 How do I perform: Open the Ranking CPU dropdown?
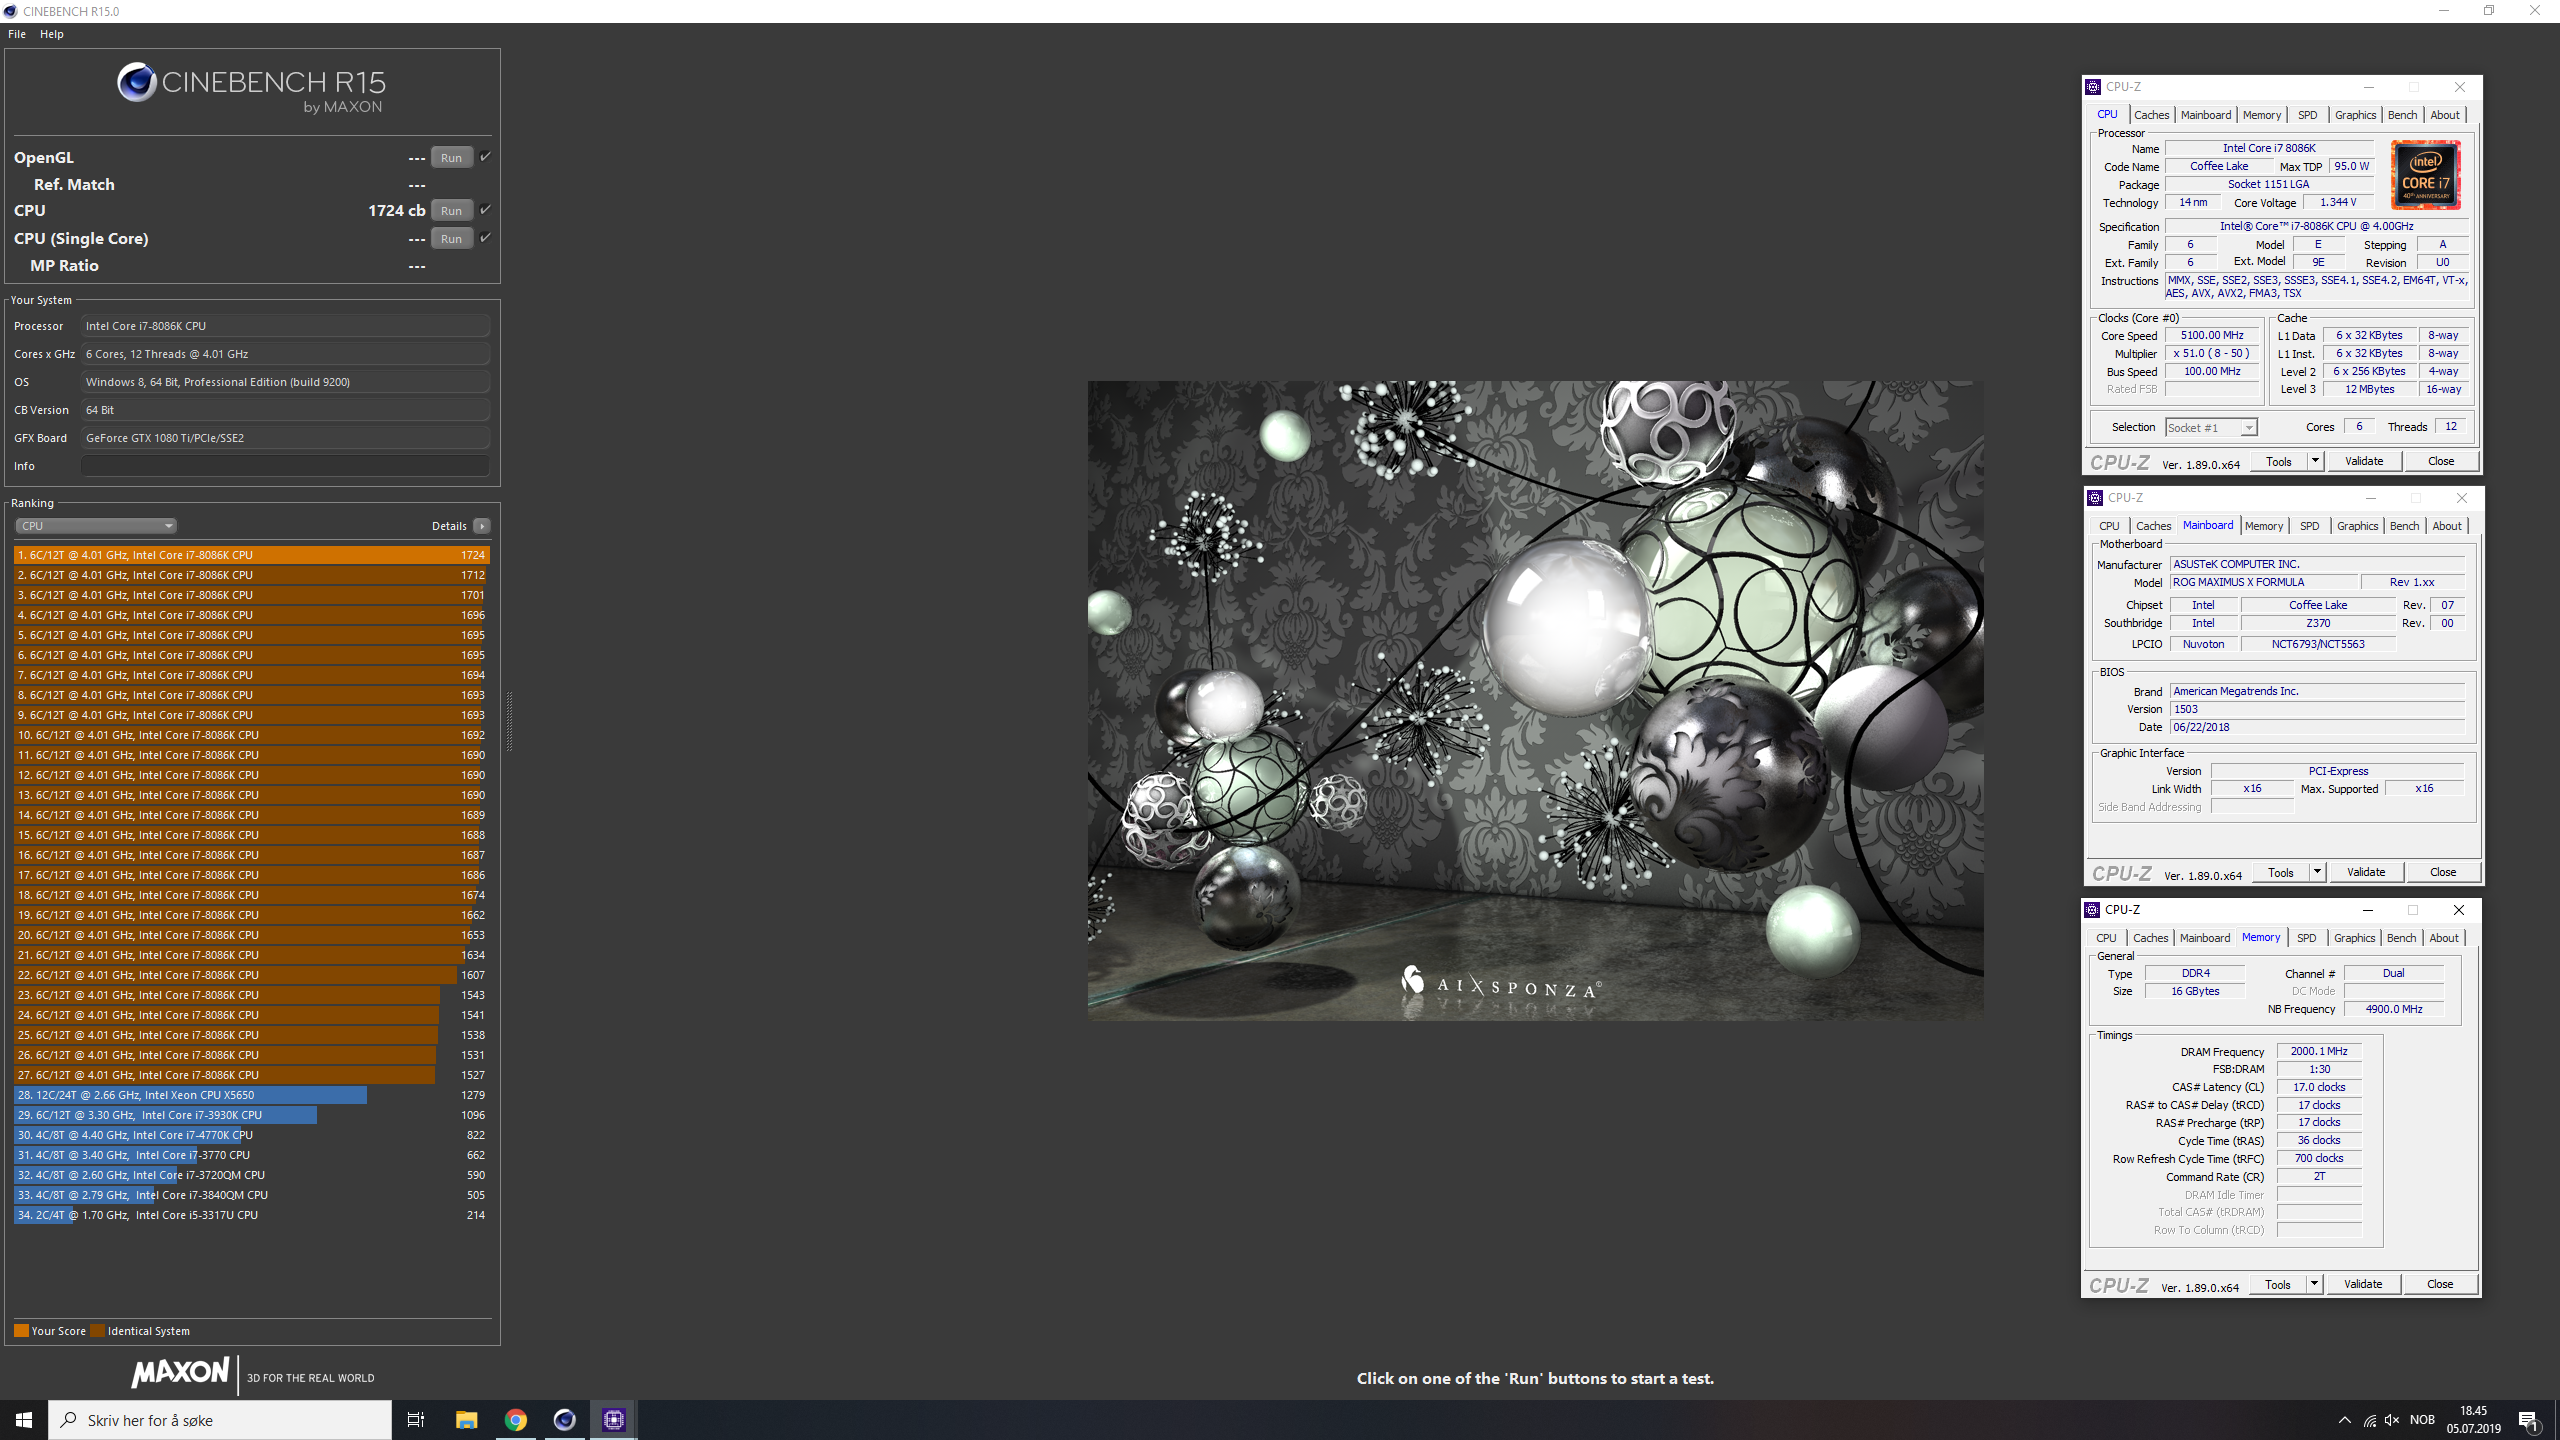point(95,526)
